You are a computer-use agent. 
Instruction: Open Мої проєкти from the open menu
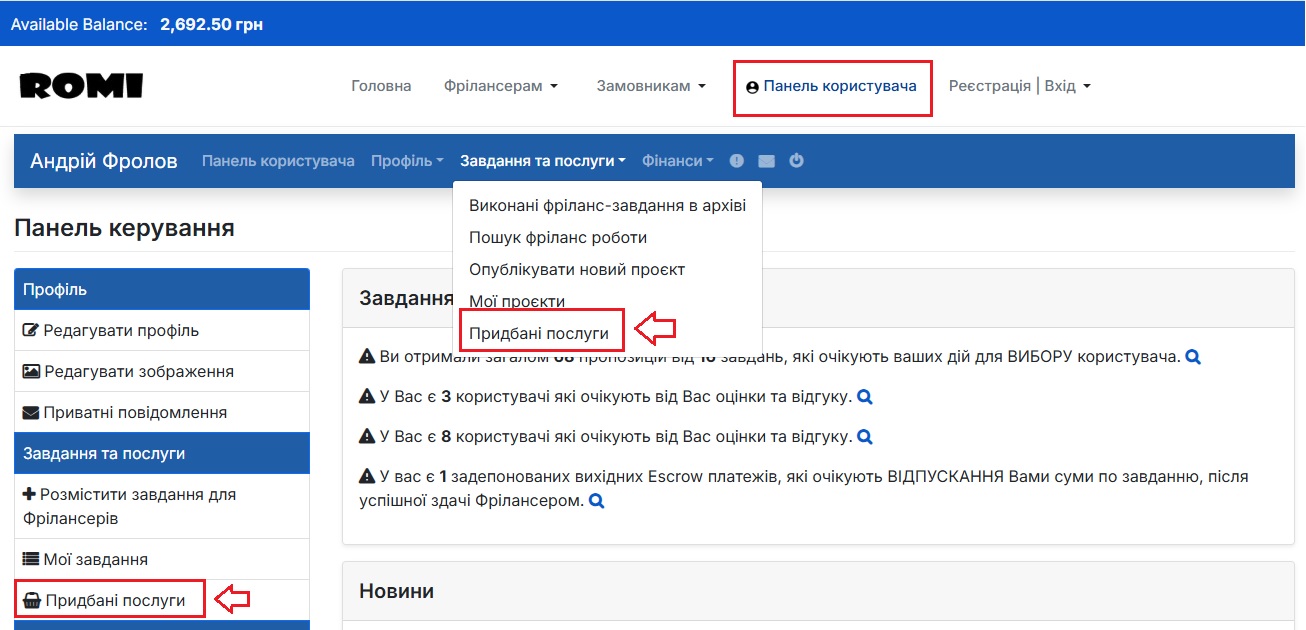tap(516, 301)
